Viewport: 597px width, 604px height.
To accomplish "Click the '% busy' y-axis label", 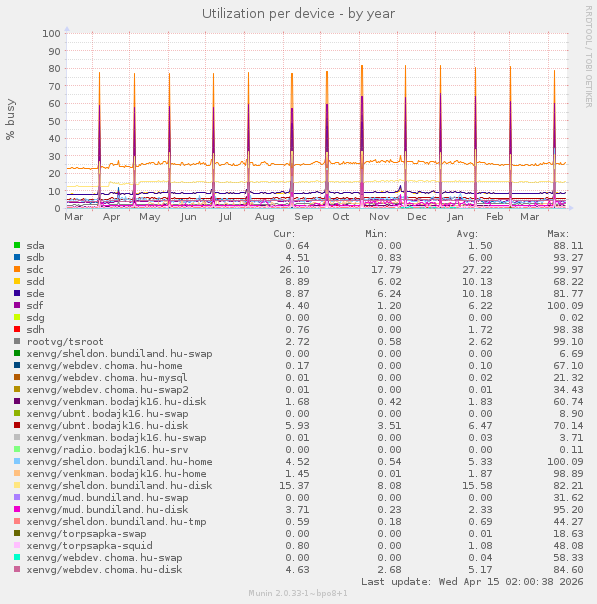I will pyautogui.click(x=10, y=119).
